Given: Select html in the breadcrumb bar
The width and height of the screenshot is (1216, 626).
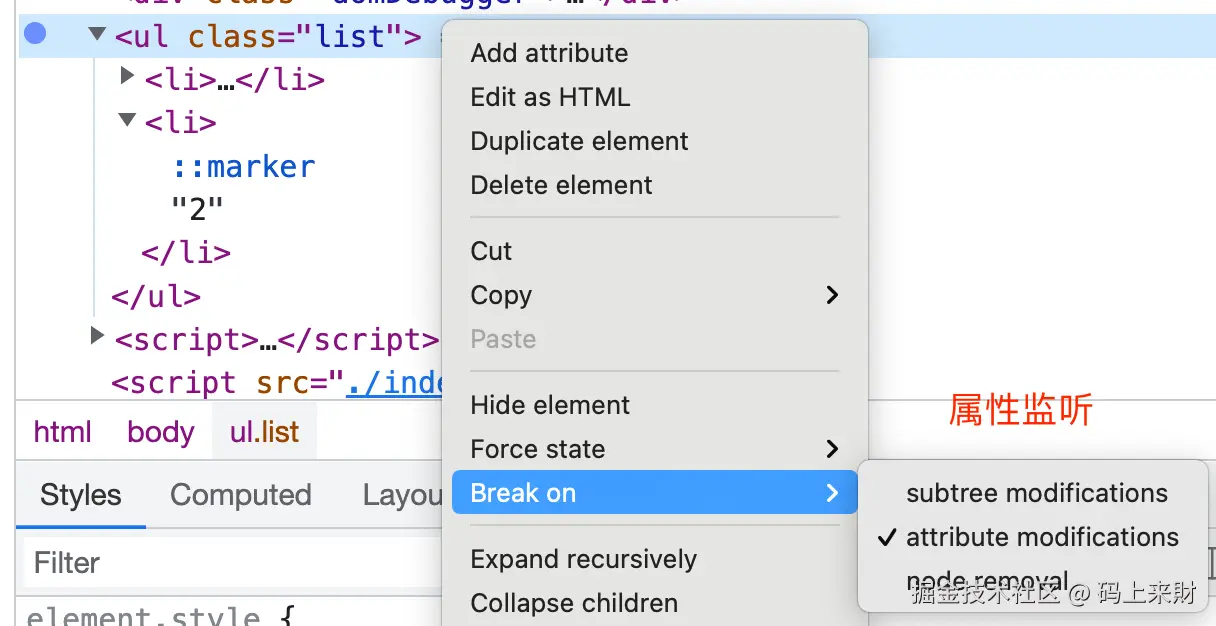Looking at the screenshot, I should [62, 432].
